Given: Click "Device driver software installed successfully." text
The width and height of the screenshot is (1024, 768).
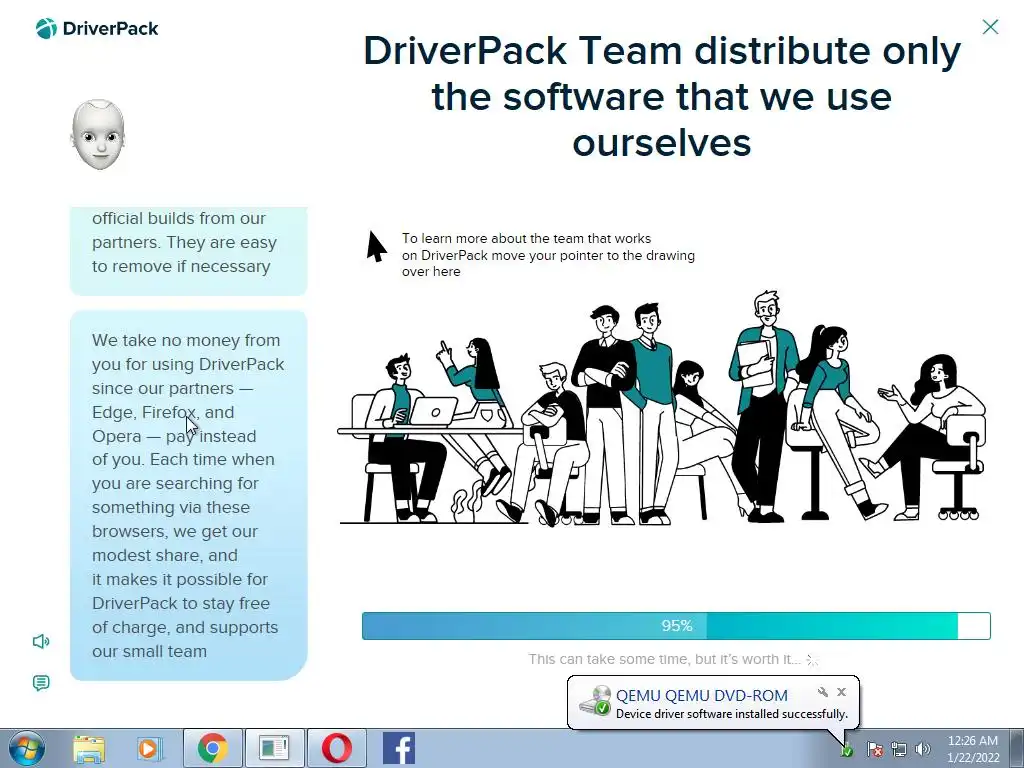Looking at the screenshot, I should 731,714.
